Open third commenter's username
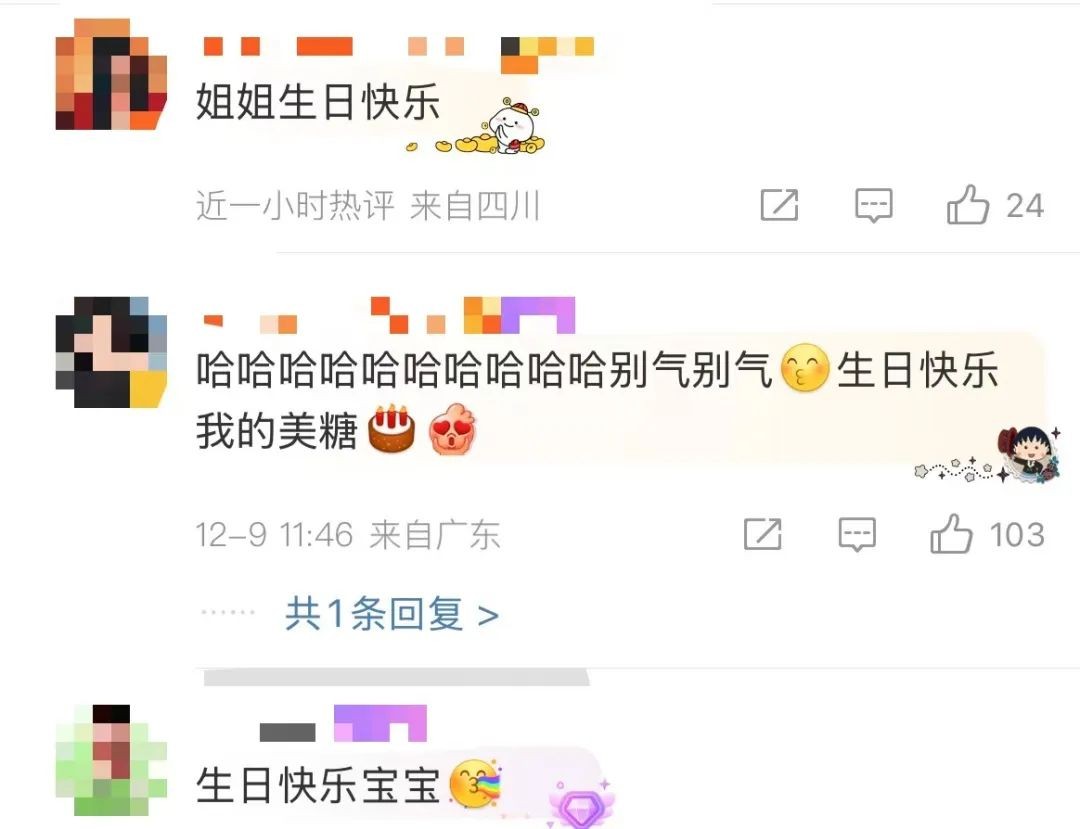 pyautogui.click(x=343, y=724)
